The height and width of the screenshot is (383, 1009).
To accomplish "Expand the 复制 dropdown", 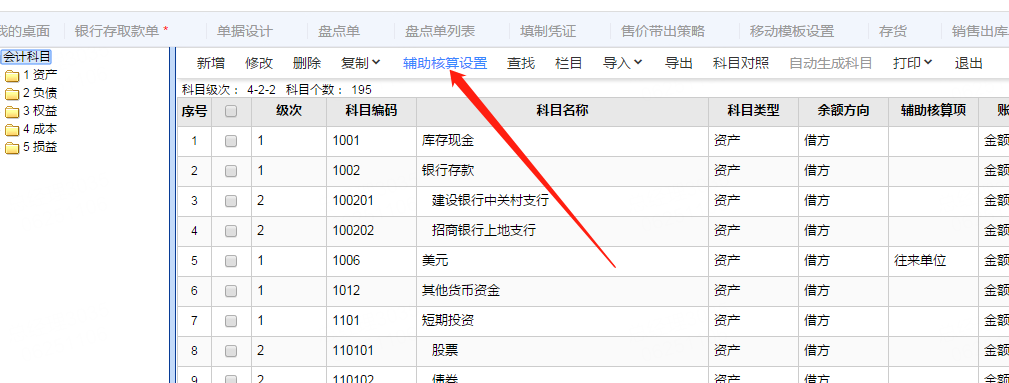I will 360,63.
